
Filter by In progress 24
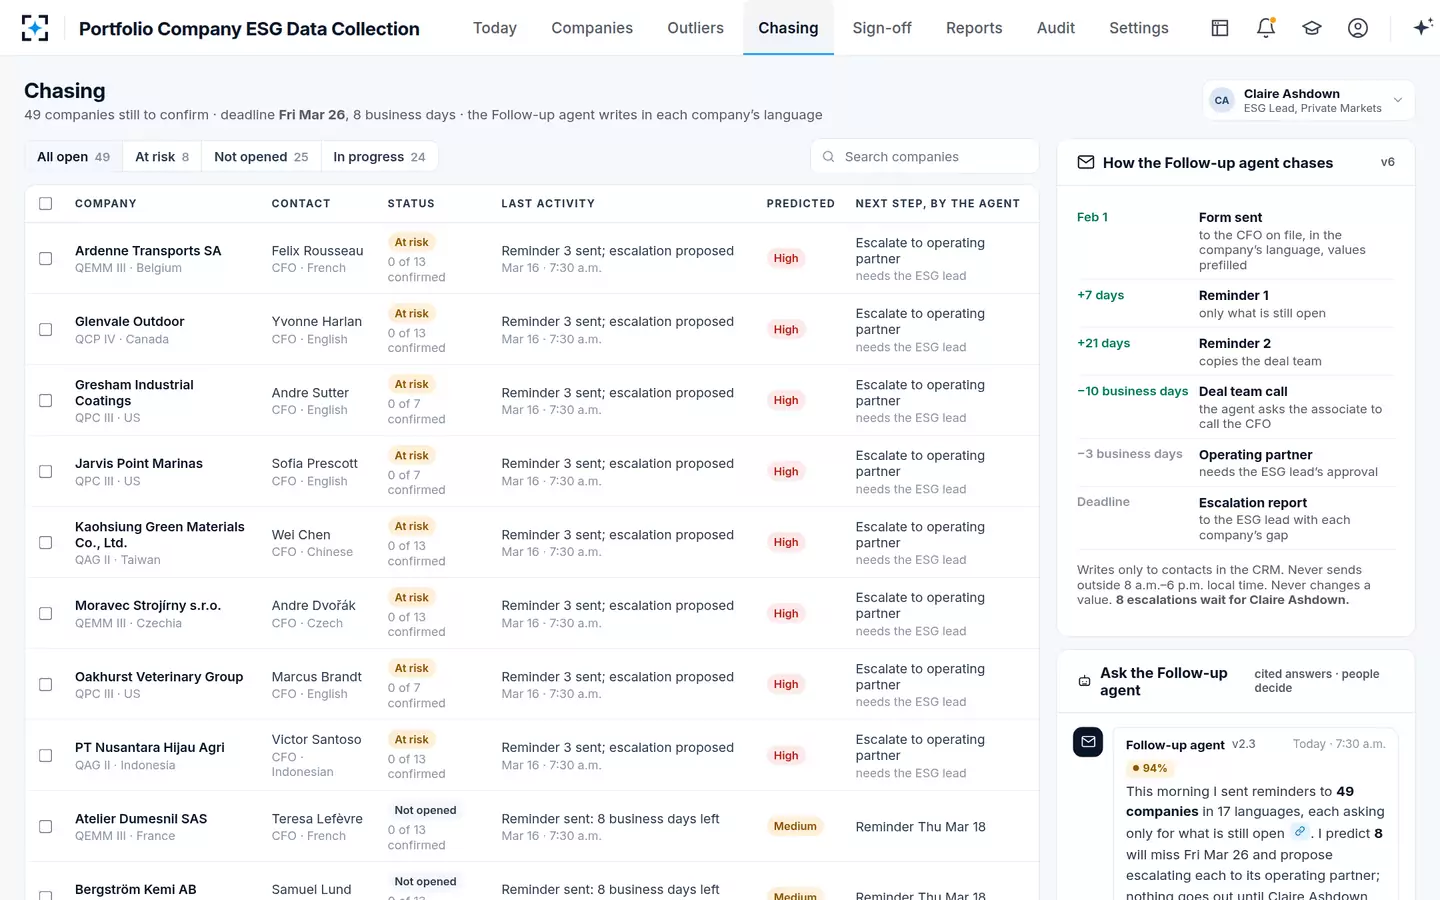379,157
